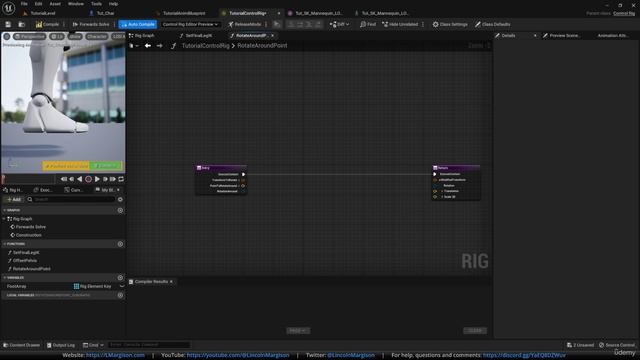This screenshot has width=640, height=360.
Task: Click the Forwards Solve toolbar button
Action: click(91, 24)
